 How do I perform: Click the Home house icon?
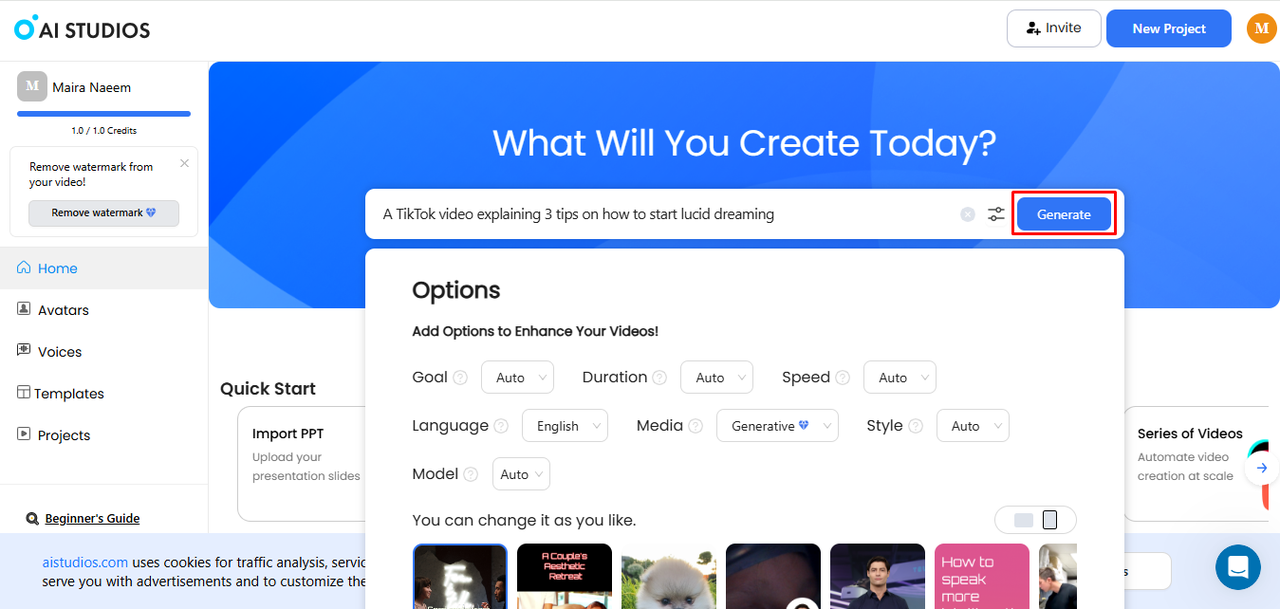pyautogui.click(x=24, y=268)
